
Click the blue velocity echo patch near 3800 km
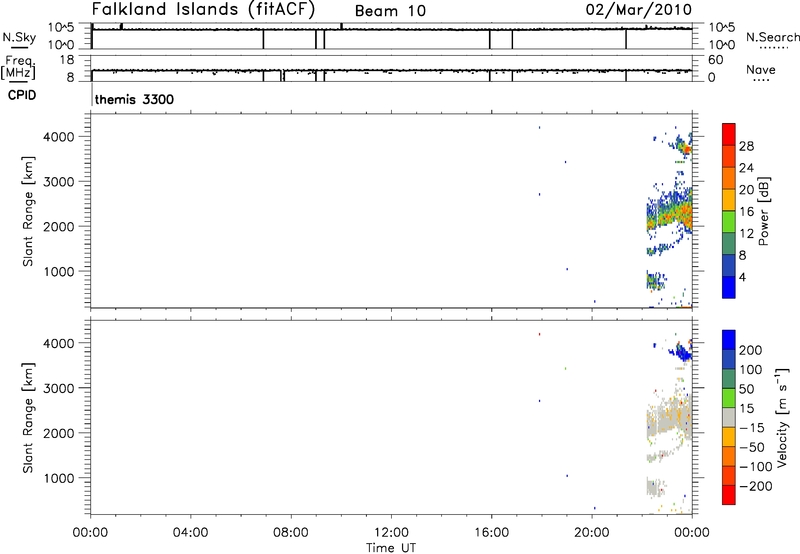pos(682,351)
